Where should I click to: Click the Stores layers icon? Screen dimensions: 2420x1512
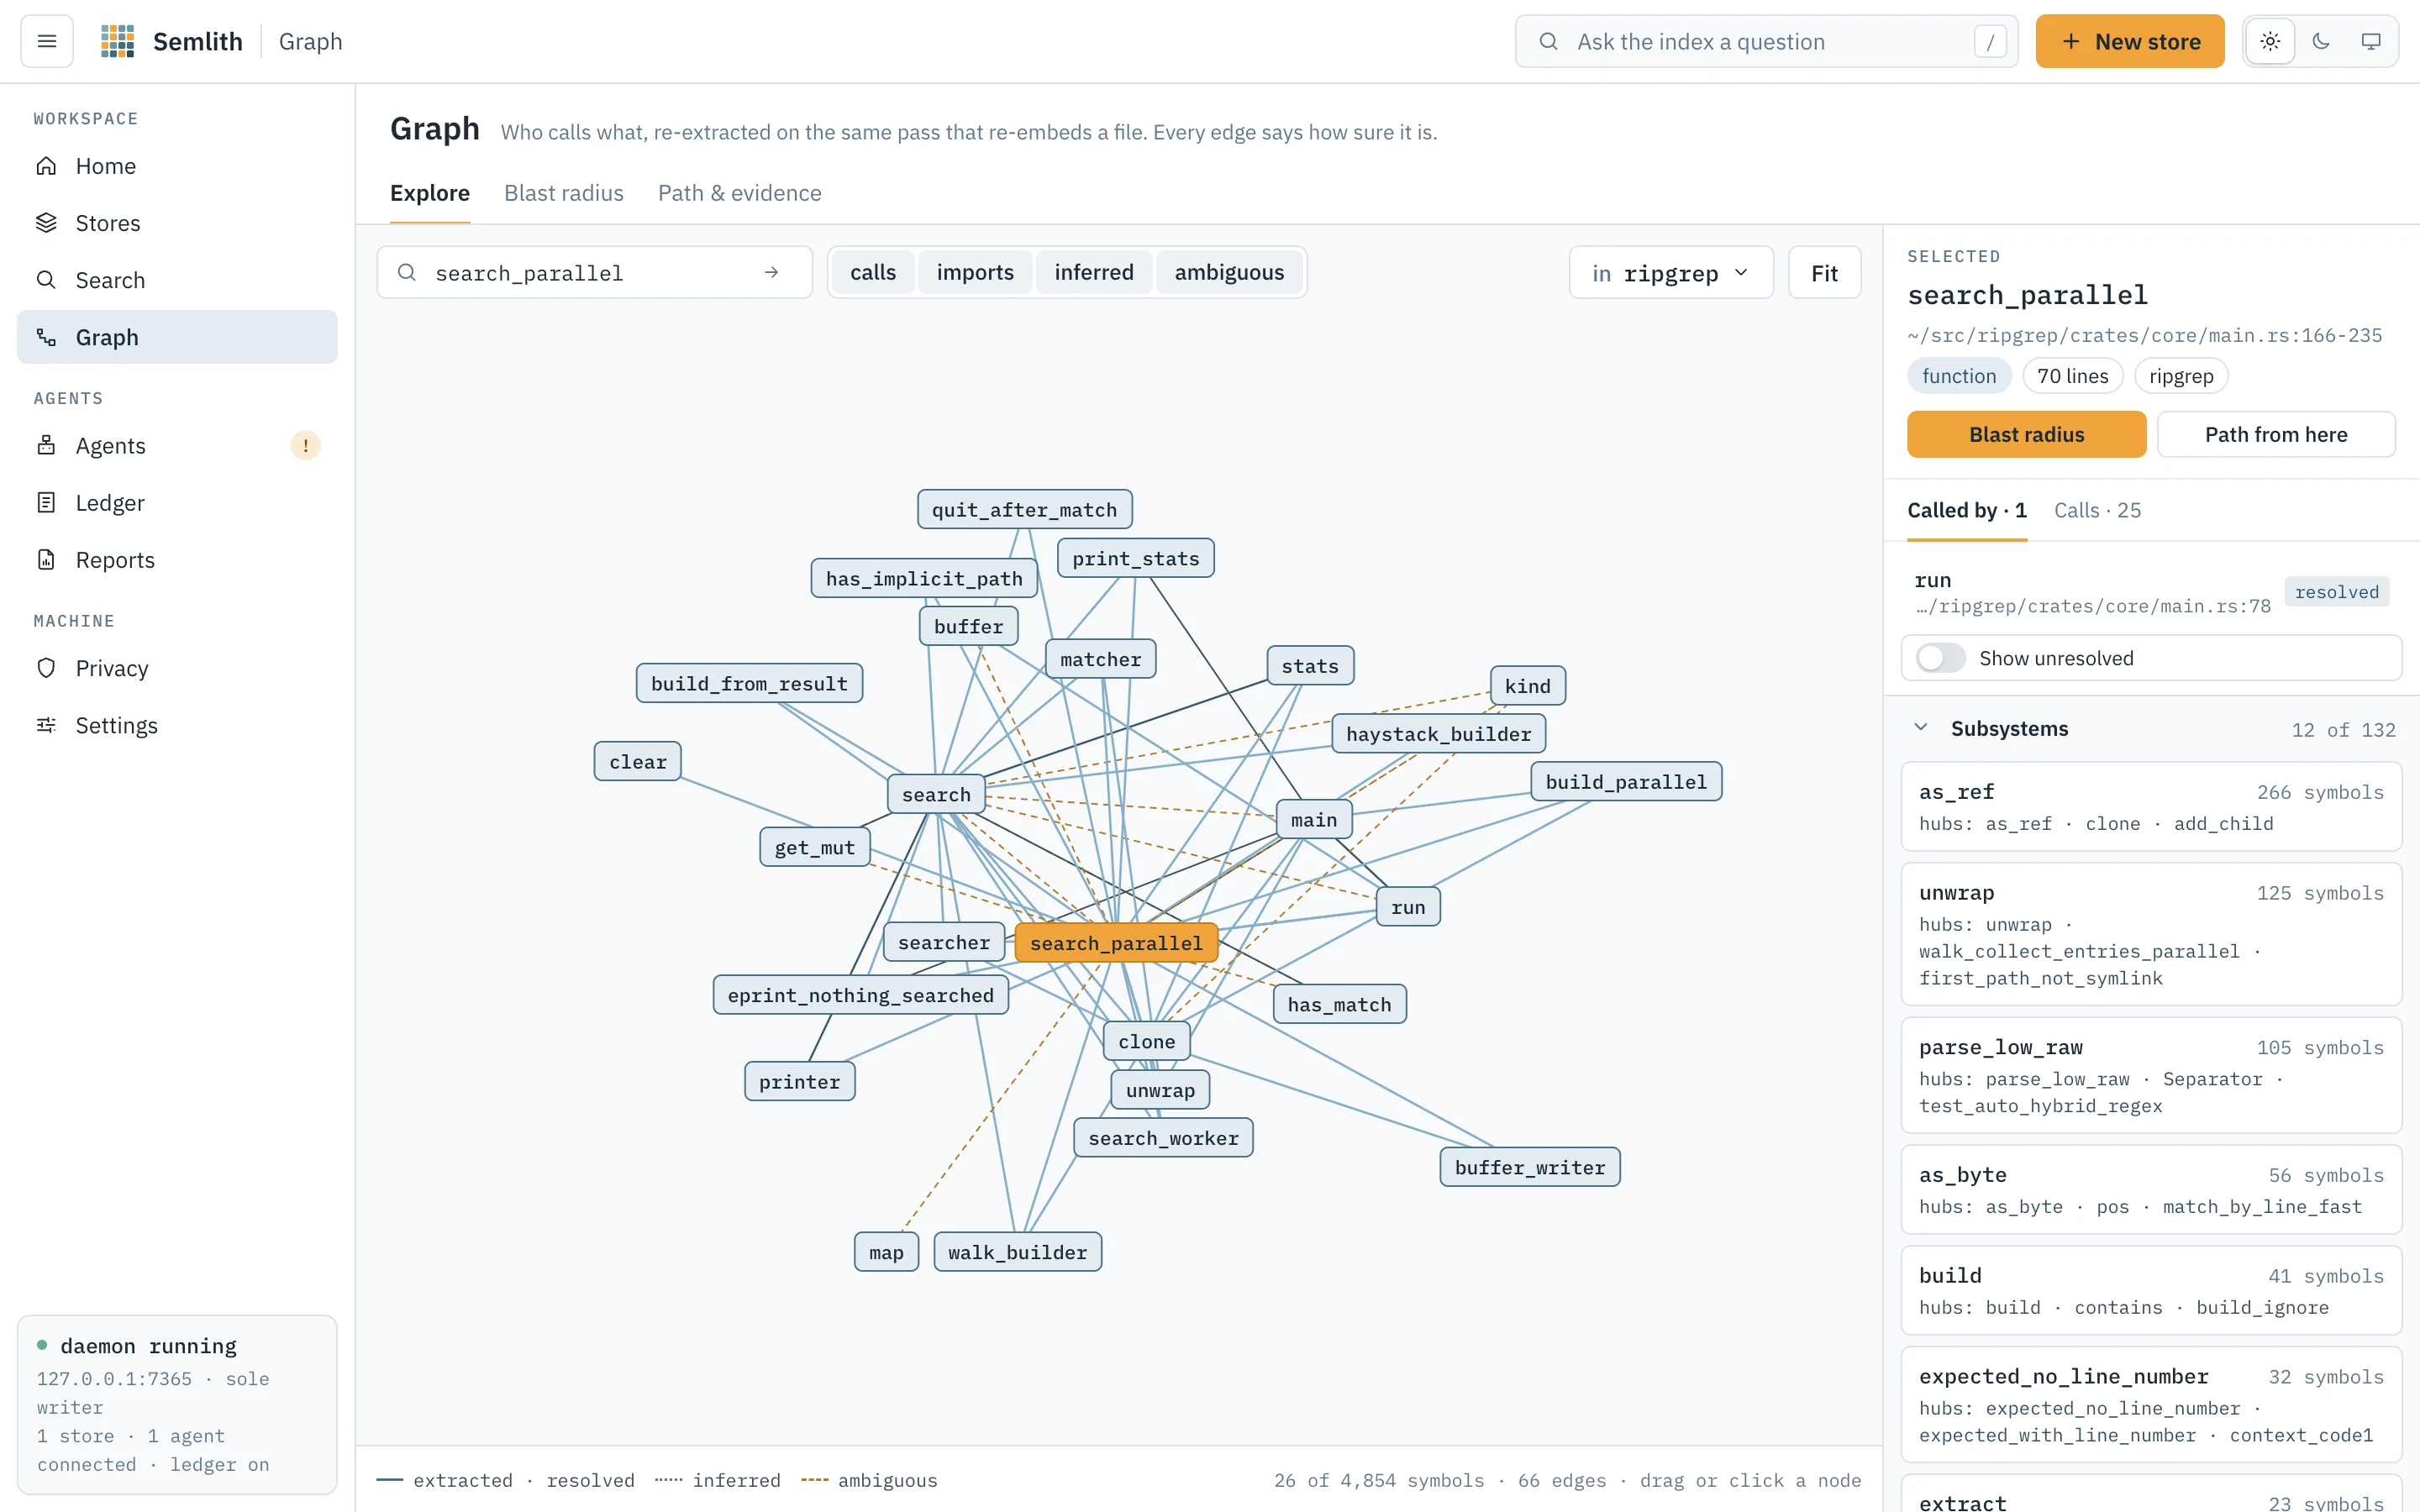tap(46, 223)
